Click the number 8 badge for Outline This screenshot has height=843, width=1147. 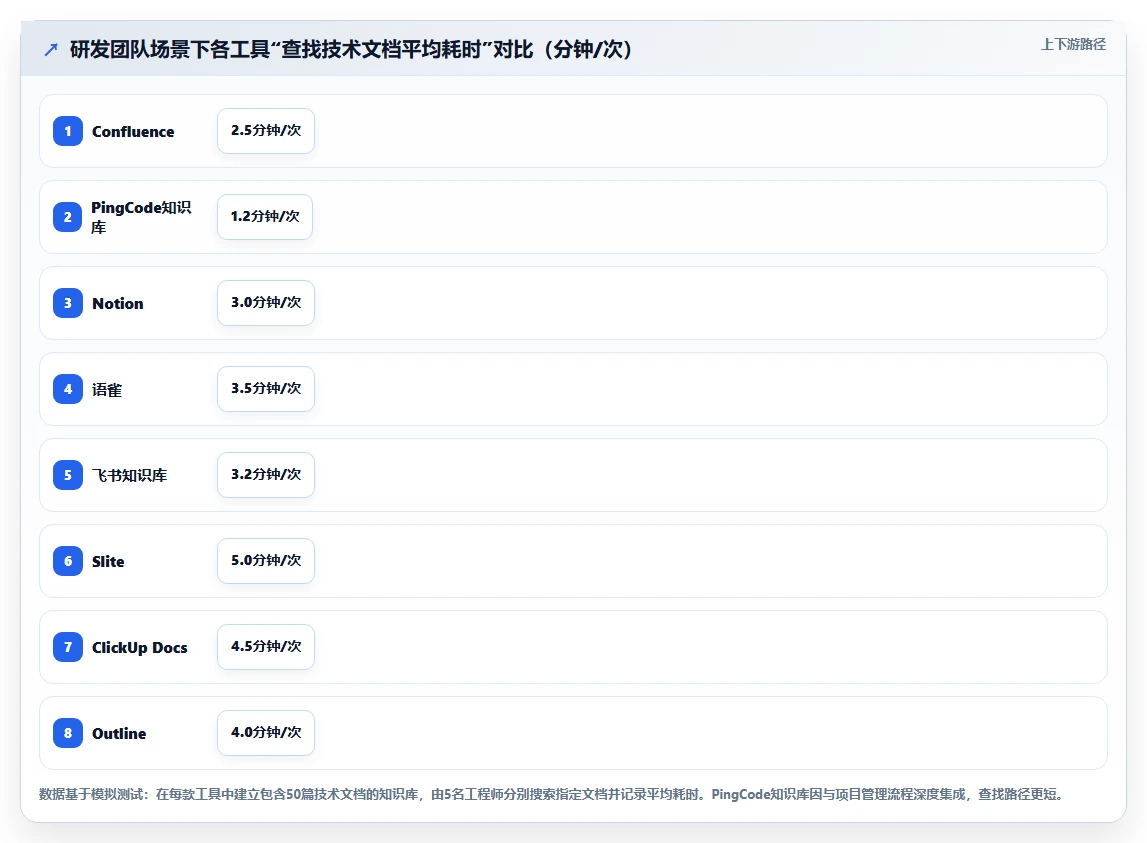pyautogui.click(x=68, y=733)
